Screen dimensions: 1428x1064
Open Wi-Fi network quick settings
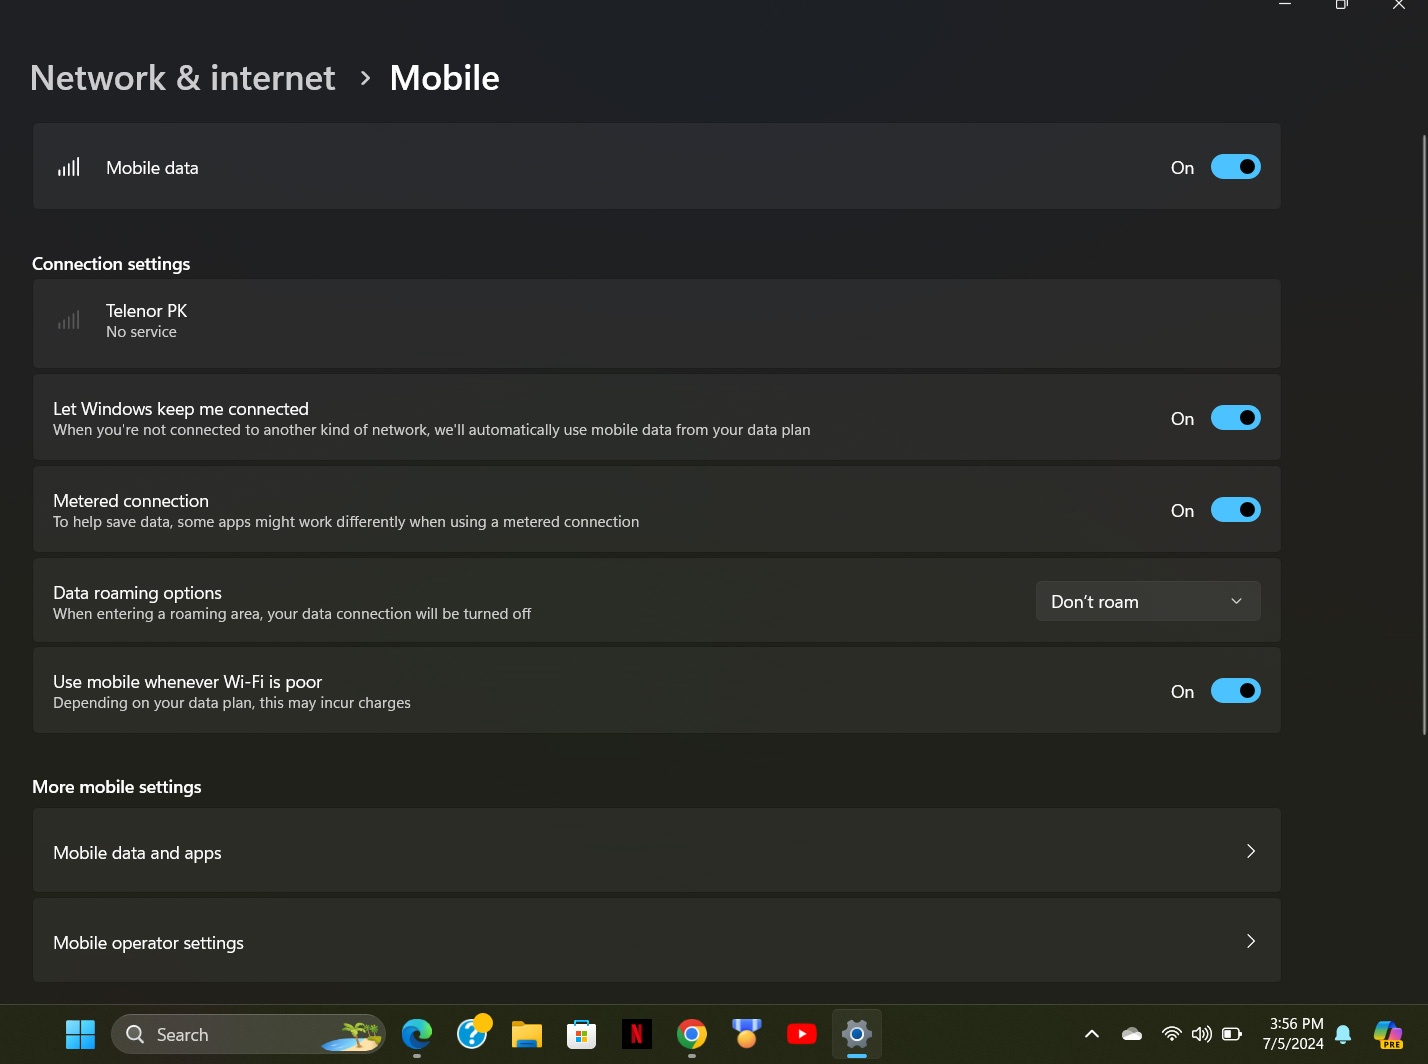[x=1171, y=1034]
